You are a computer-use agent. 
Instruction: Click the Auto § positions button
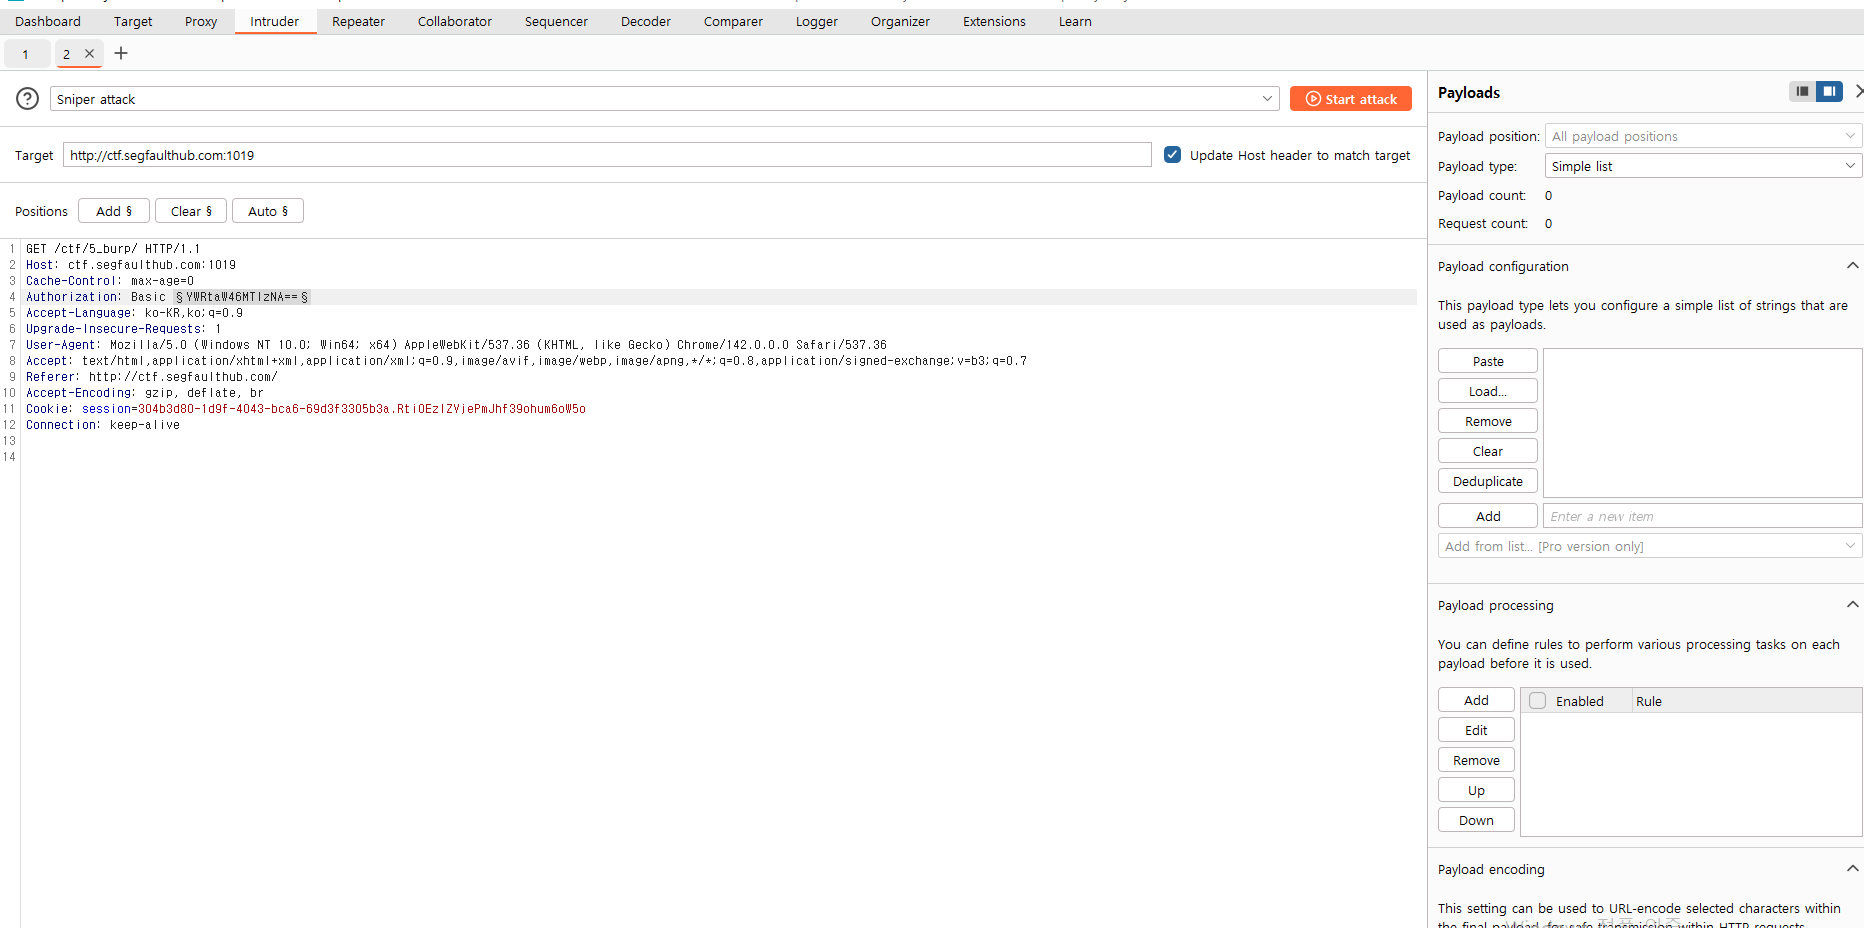tap(268, 211)
